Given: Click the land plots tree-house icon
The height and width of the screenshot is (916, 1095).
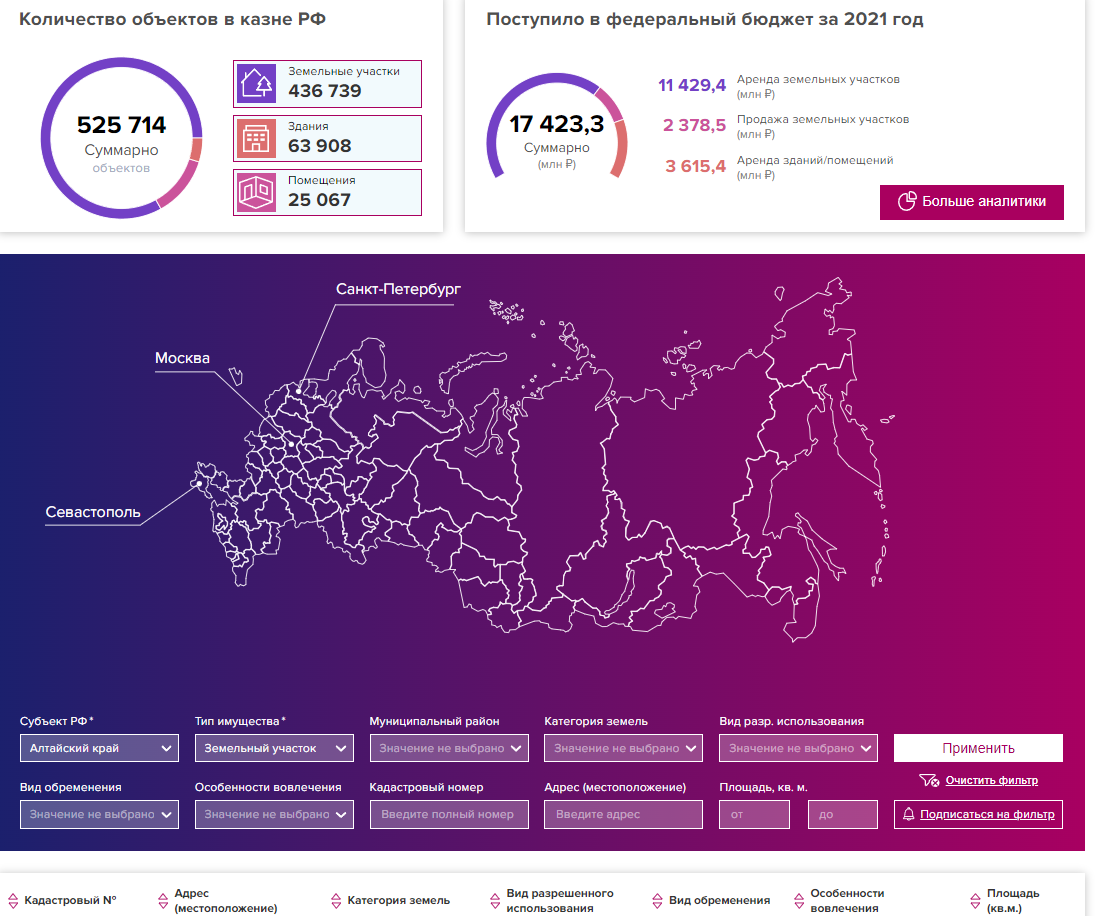Looking at the screenshot, I should coord(255,84).
